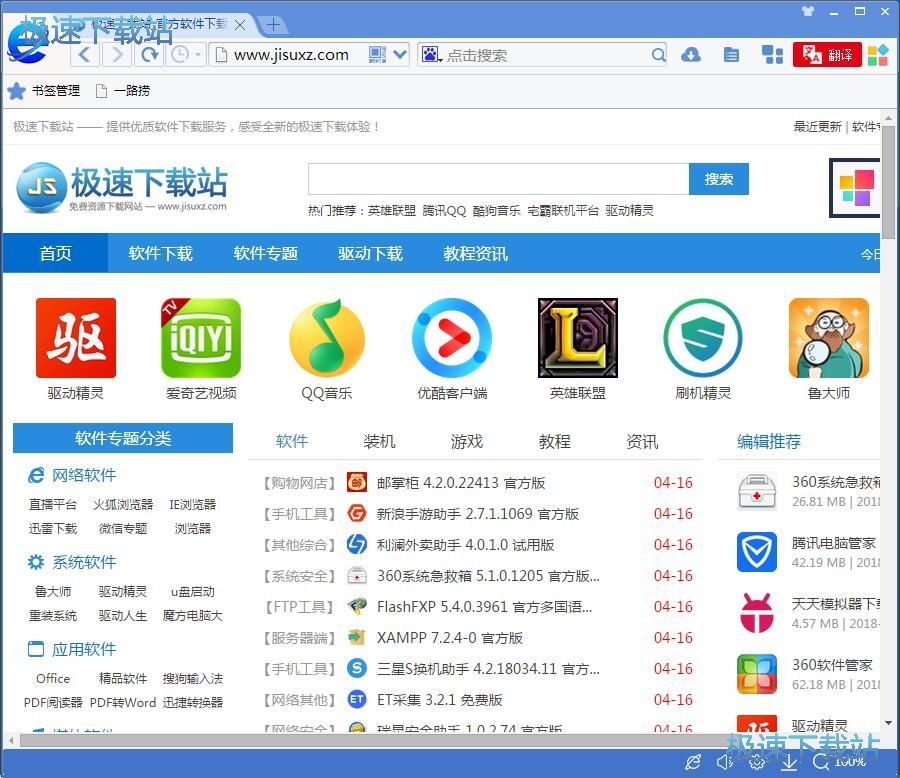Open FlashFXP 5.4.0.3961 list entry
The width and height of the screenshot is (900, 778).
(x=484, y=606)
